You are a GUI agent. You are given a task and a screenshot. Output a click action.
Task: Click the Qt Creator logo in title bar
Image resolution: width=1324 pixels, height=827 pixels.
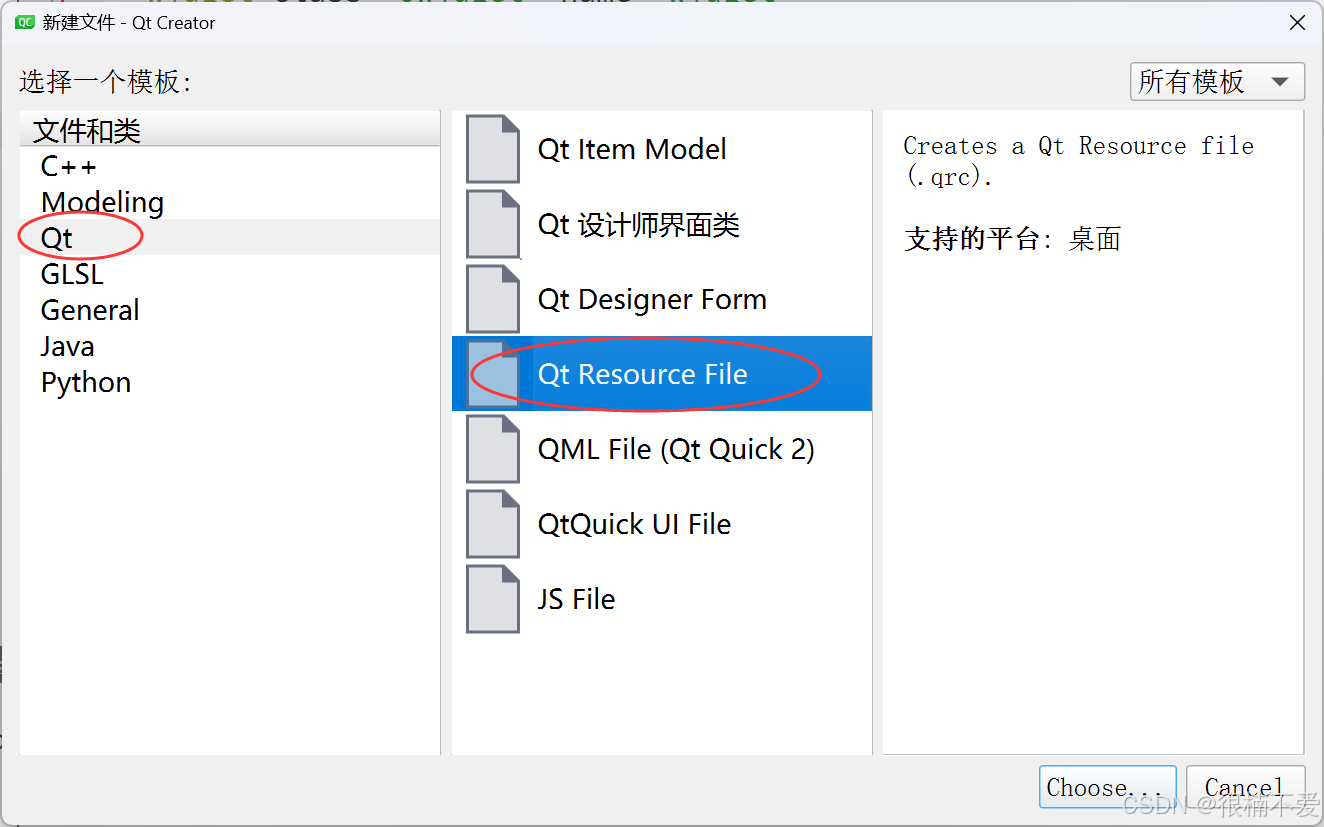24,22
